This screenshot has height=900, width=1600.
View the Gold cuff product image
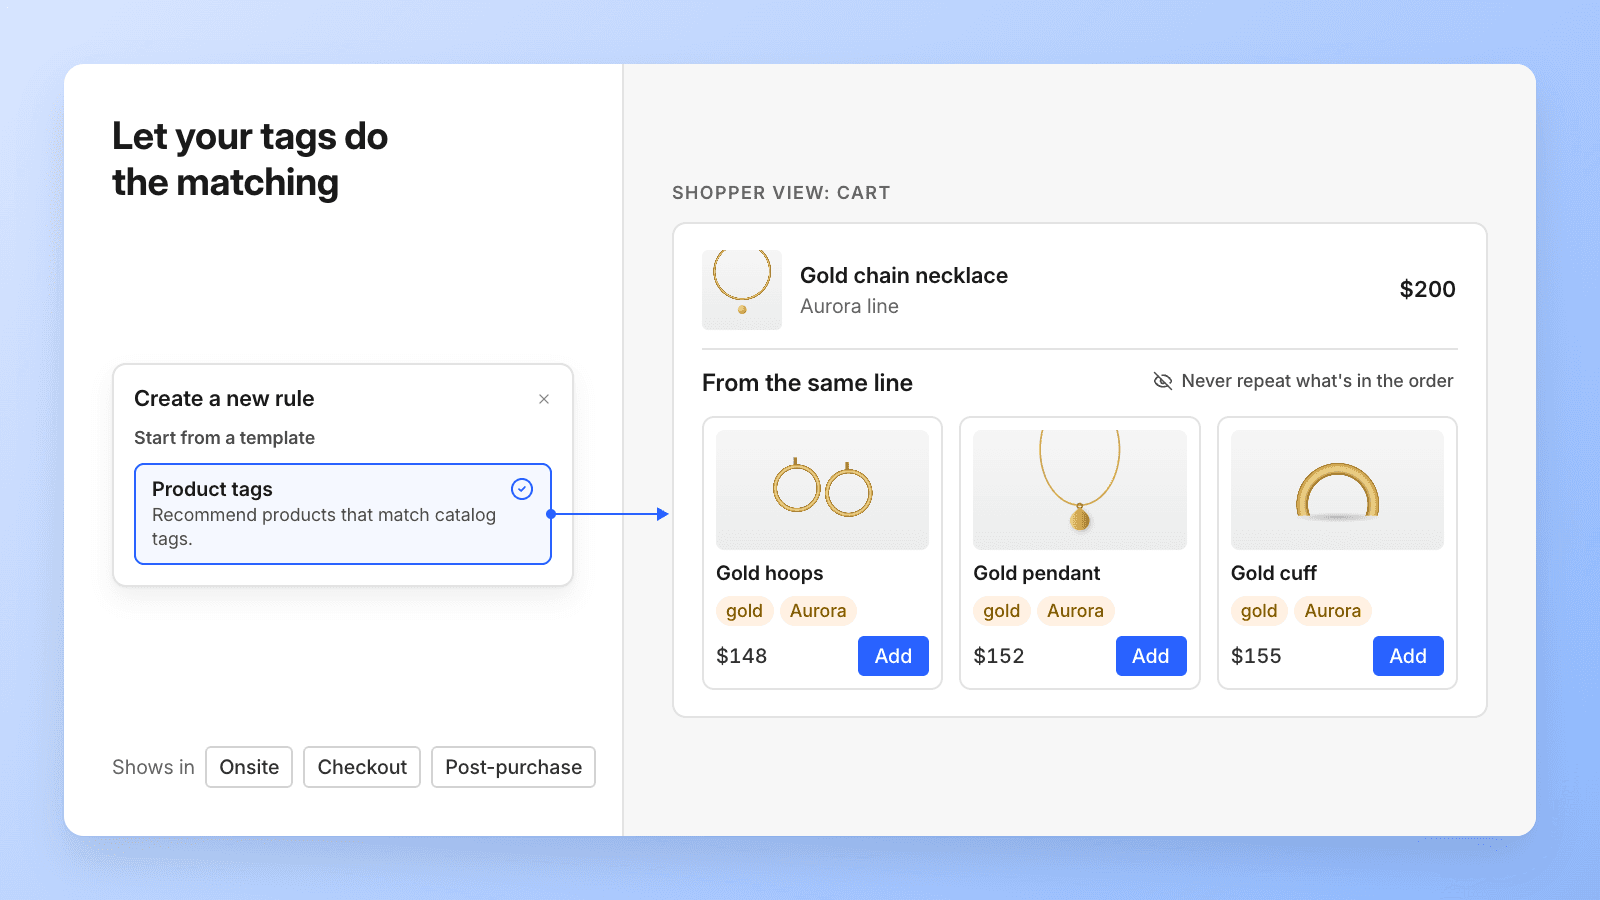[x=1337, y=490]
